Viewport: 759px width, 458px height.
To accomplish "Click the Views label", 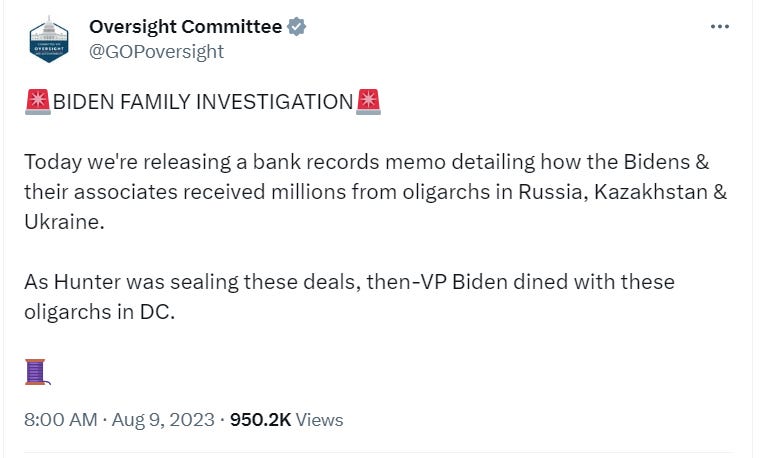I will pos(320,420).
